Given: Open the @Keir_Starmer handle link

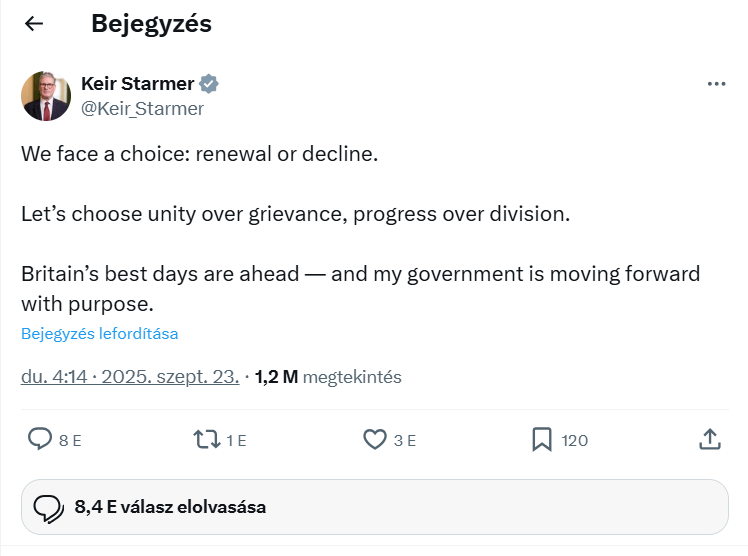Looking at the screenshot, I should point(142,108).
